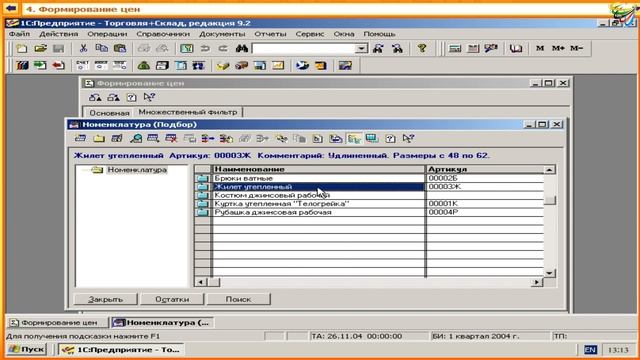This screenshot has height=360, width=640.
Task: Click the M+ memory button
Action: tap(558, 48)
